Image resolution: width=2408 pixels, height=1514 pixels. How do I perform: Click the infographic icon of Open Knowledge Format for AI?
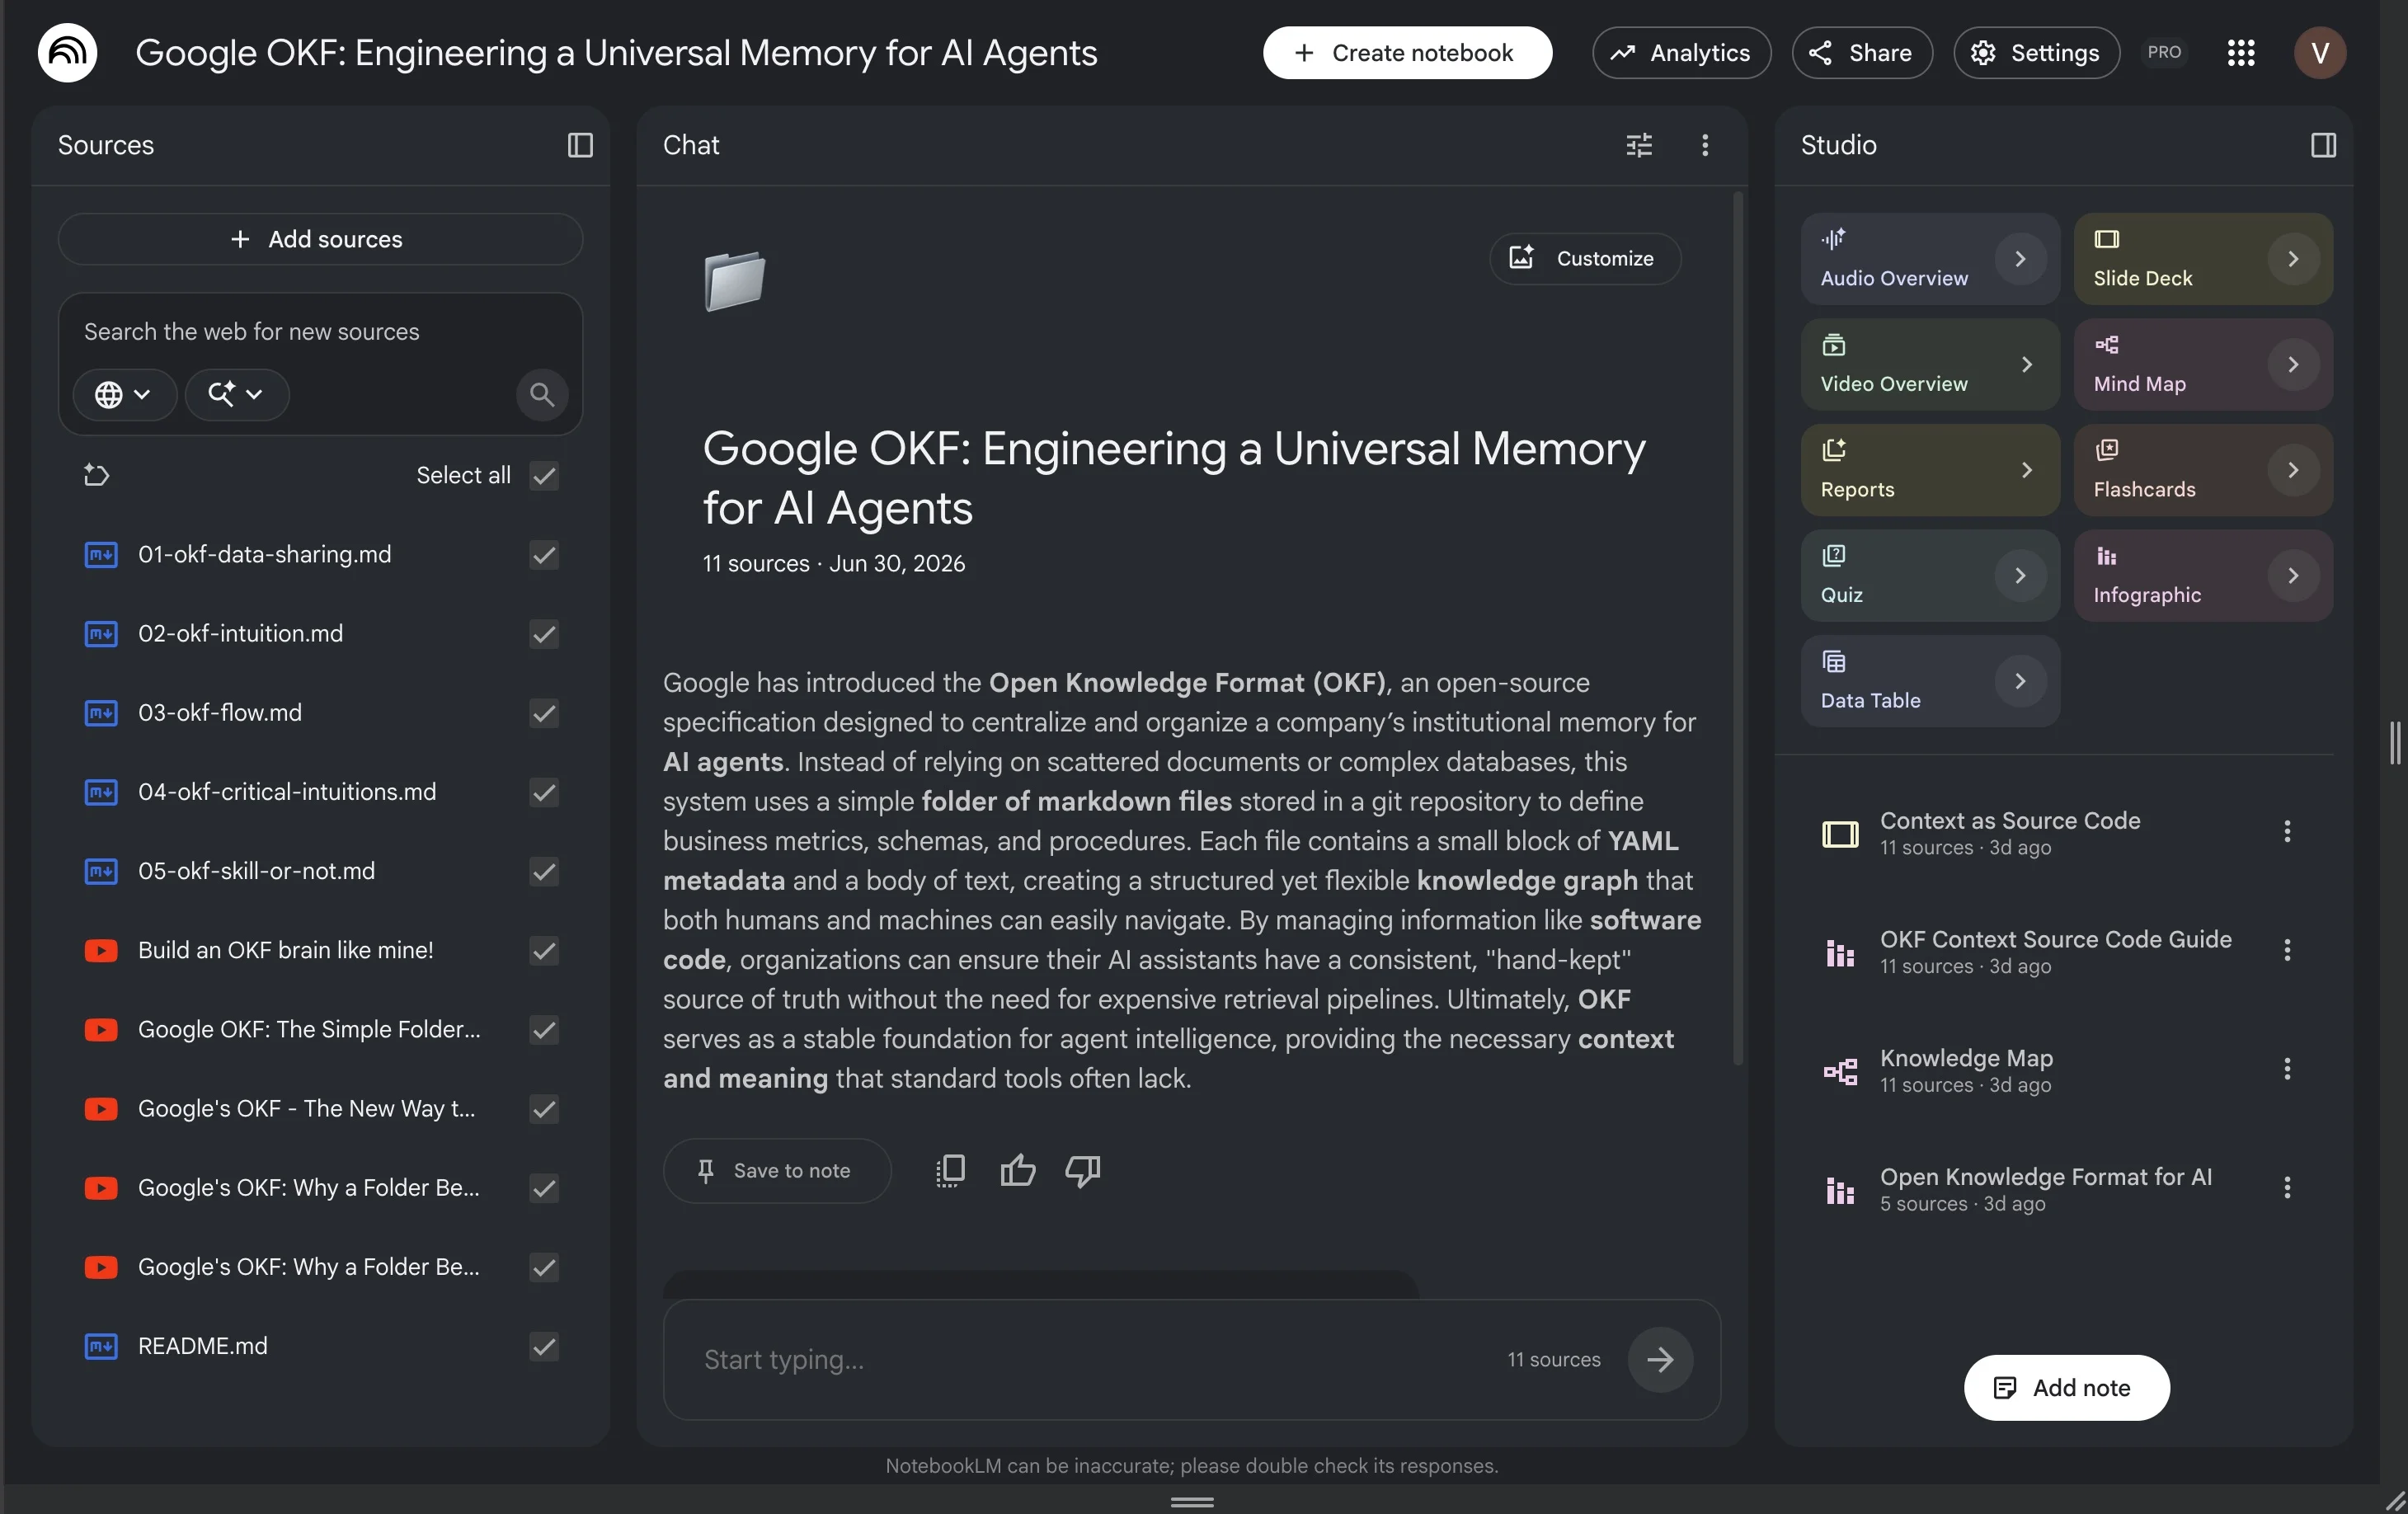click(x=1840, y=1190)
